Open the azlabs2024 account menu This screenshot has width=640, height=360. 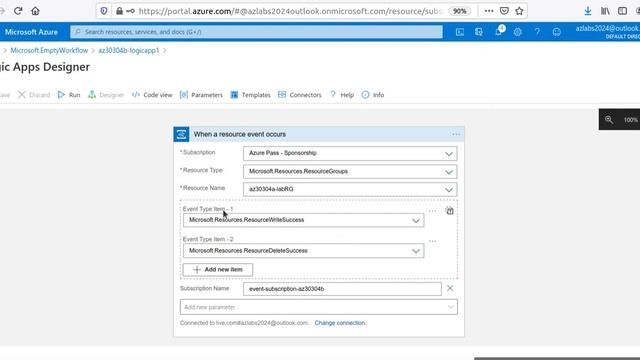coord(608,32)
